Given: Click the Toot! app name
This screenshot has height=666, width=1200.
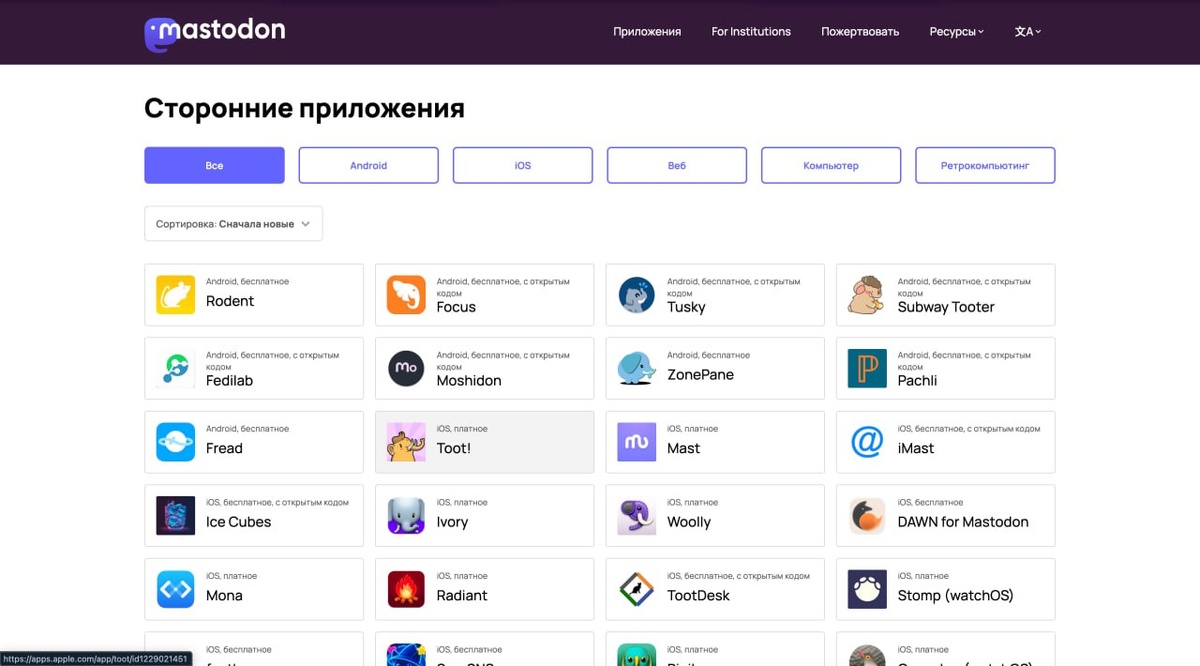Looking at the screenshot, I should pyautogui.click(x=453, y=448).
